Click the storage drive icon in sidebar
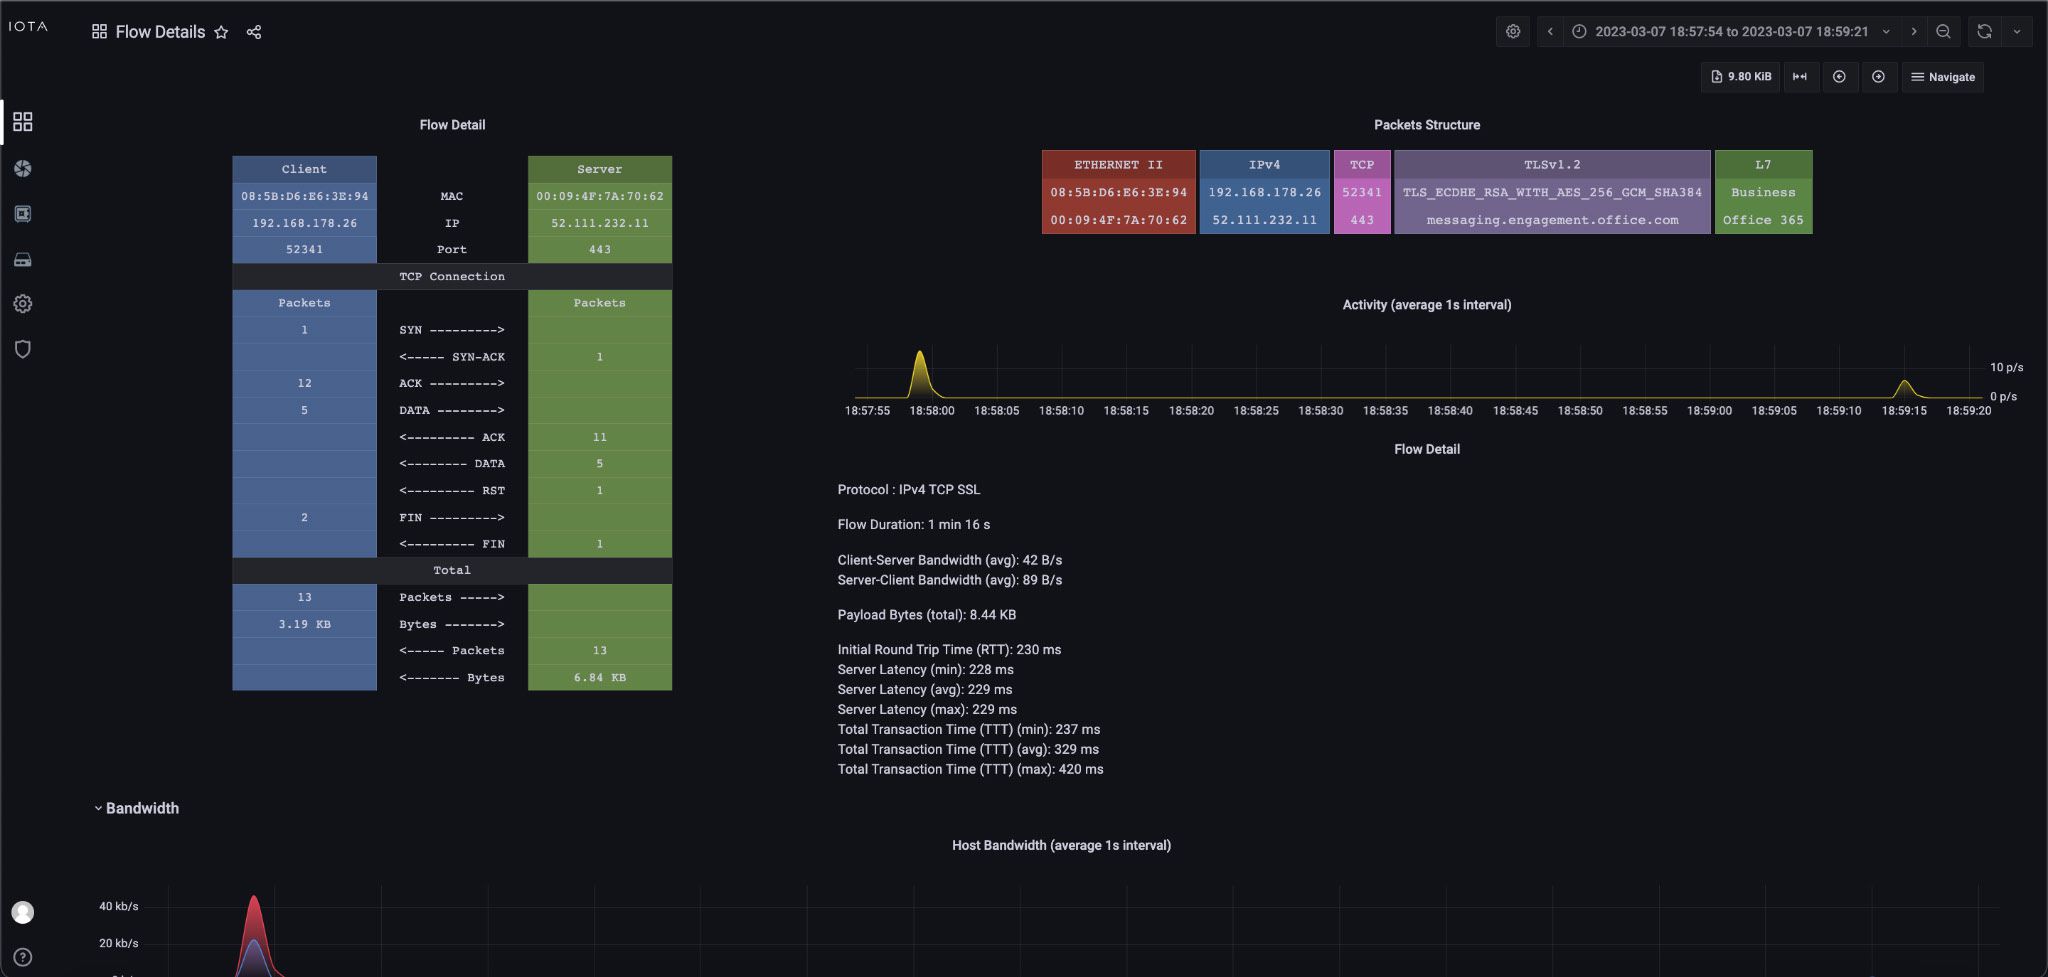The height and width of the screenshot is (977, 2048). (23, 260)
